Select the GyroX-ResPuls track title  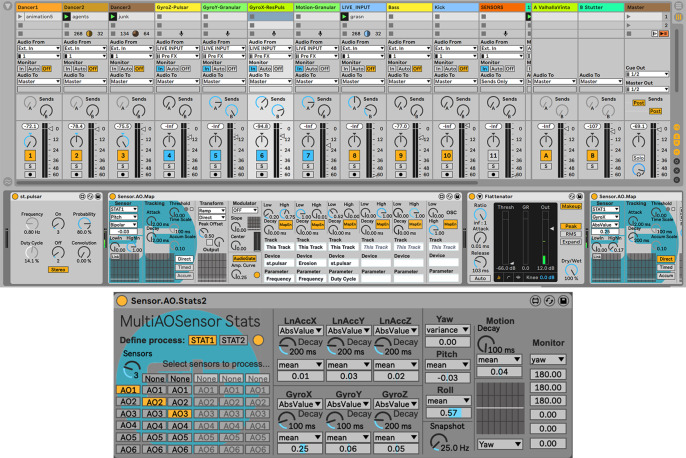point(270,7)
